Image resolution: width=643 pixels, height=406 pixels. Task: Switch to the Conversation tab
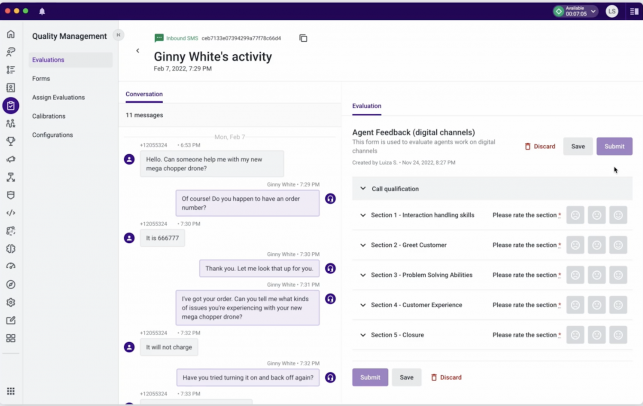point(144,94)
